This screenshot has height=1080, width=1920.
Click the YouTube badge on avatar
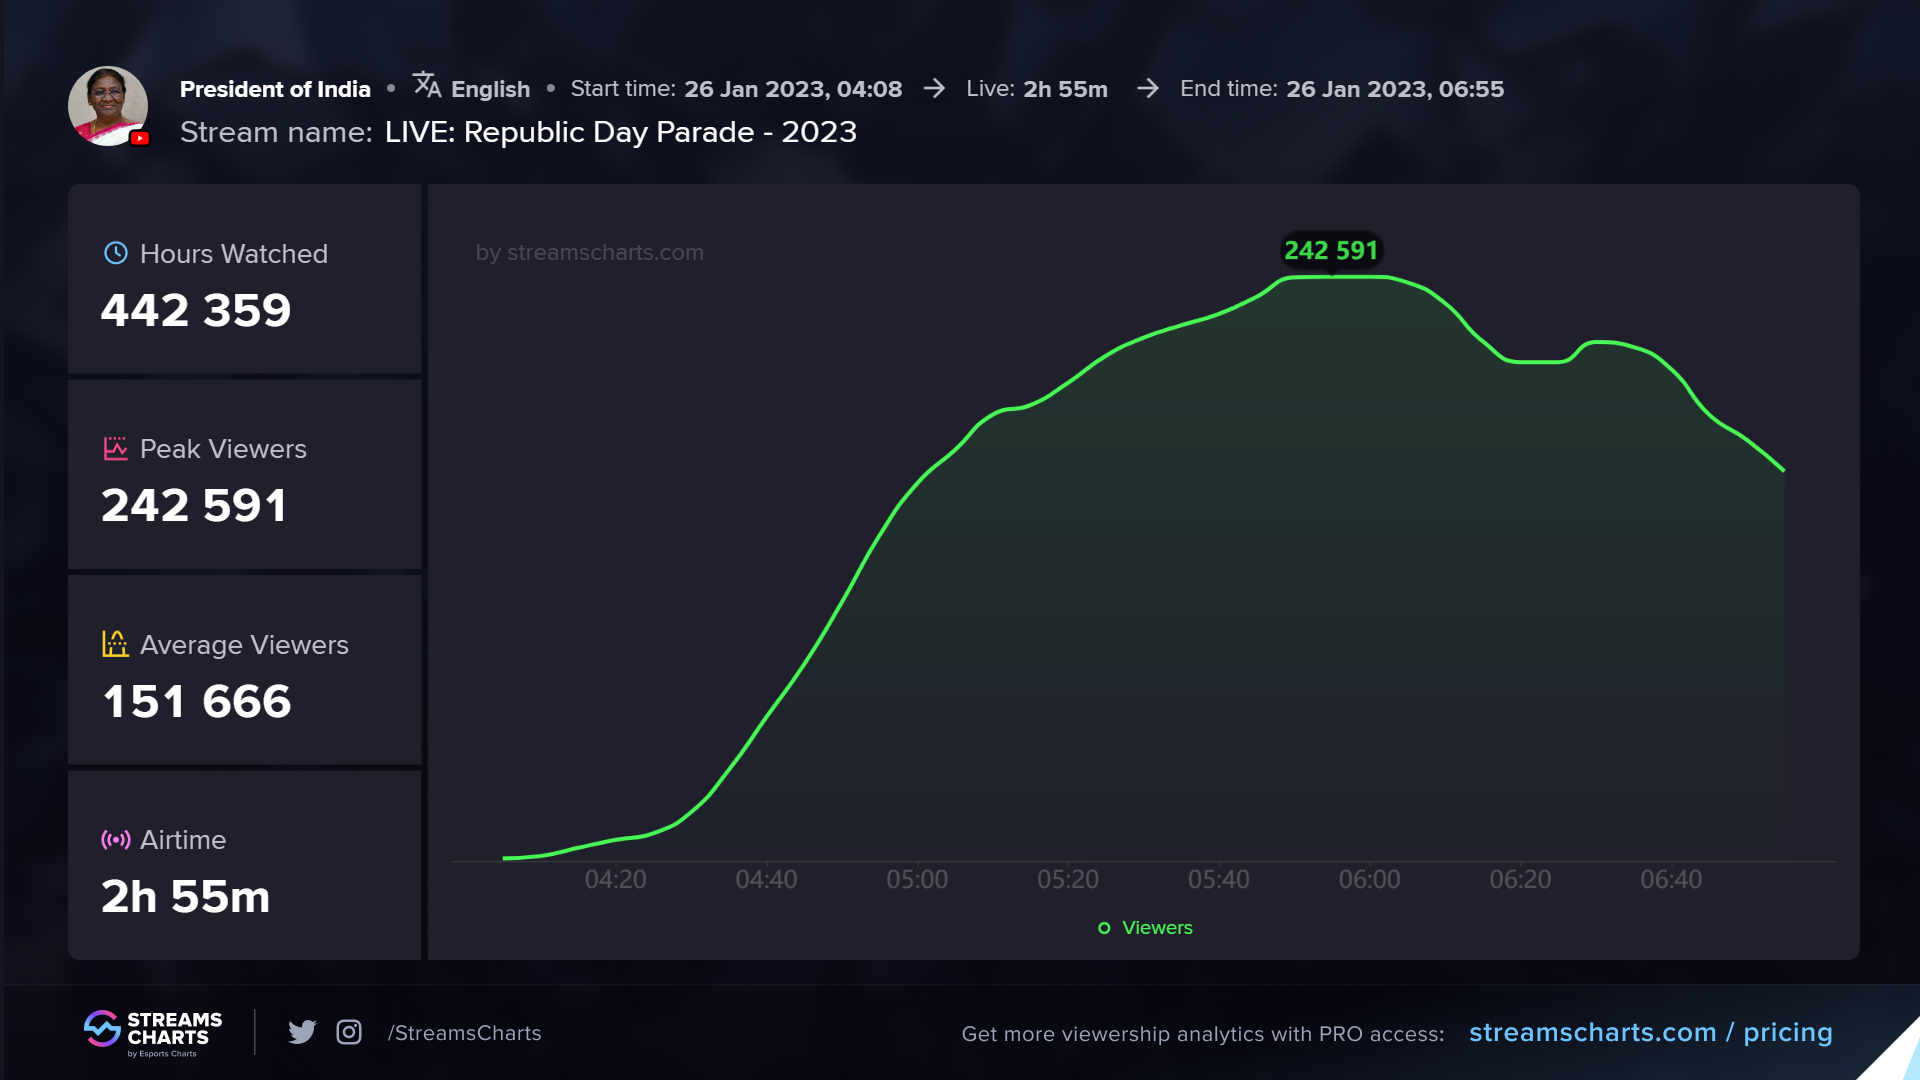point(140,138)
